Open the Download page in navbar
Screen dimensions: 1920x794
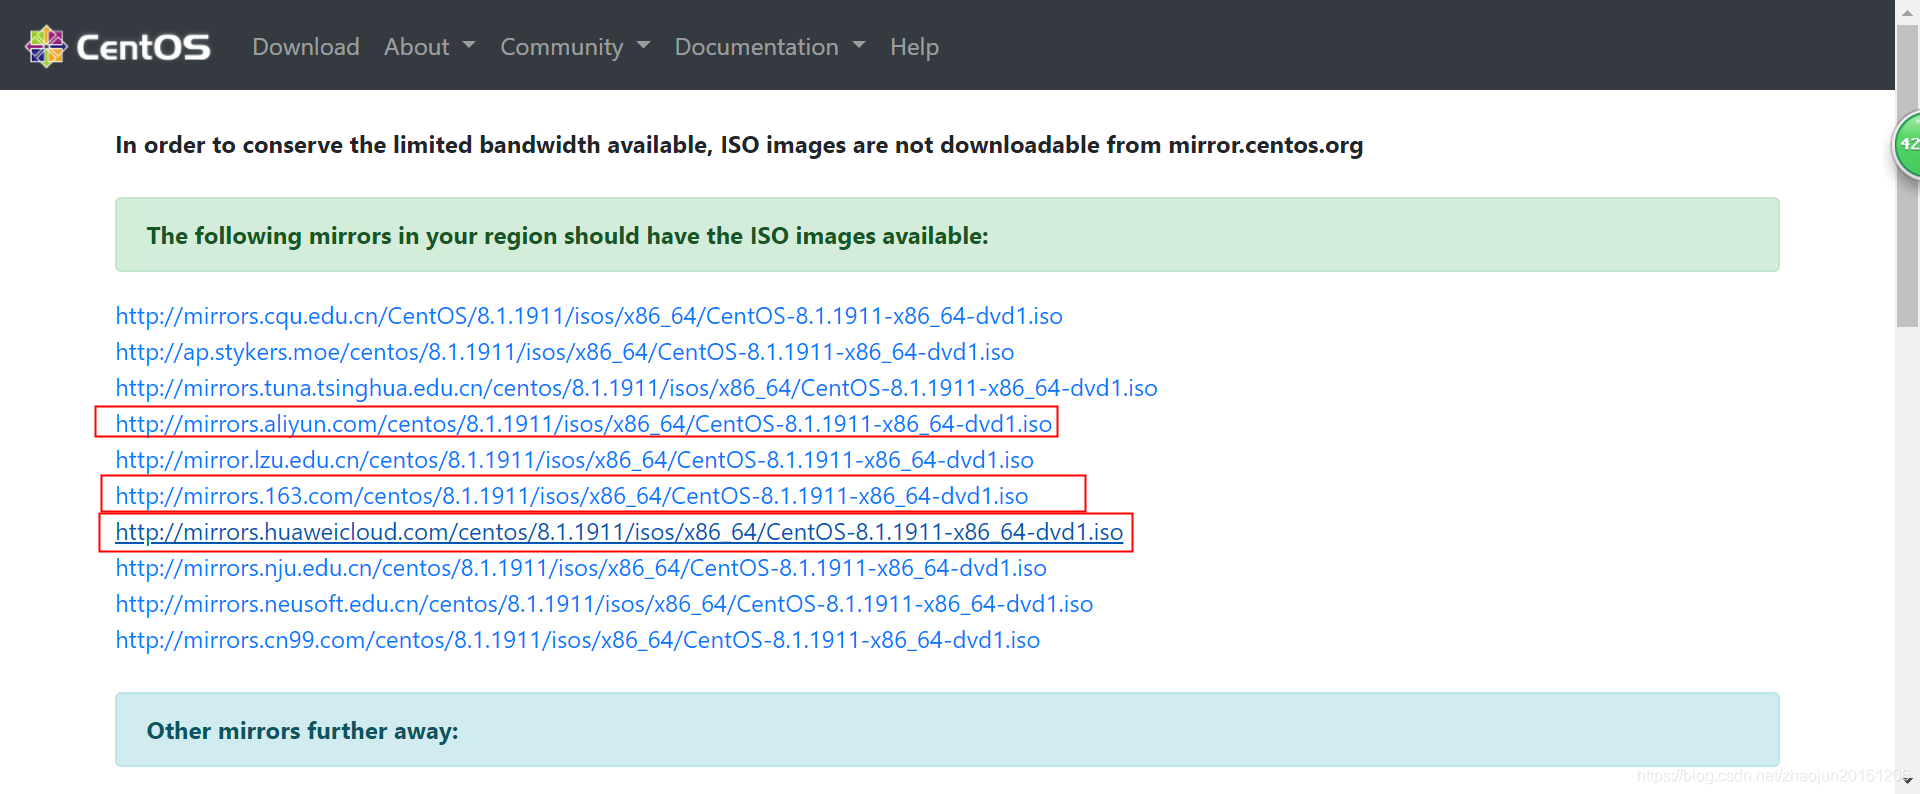pyautogui.click(x=306, y=47)
